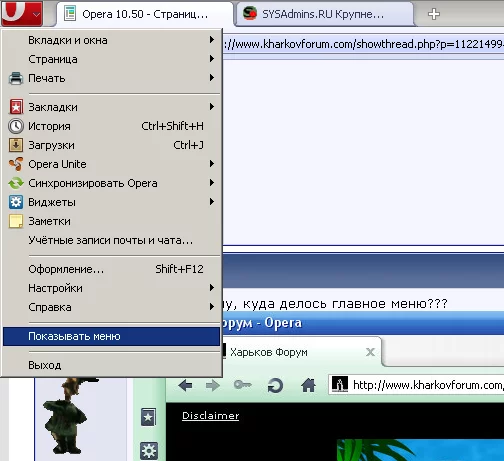504x461 pixels.
Task: Open Оформление appearance dialog
Action: pos(111,269)
